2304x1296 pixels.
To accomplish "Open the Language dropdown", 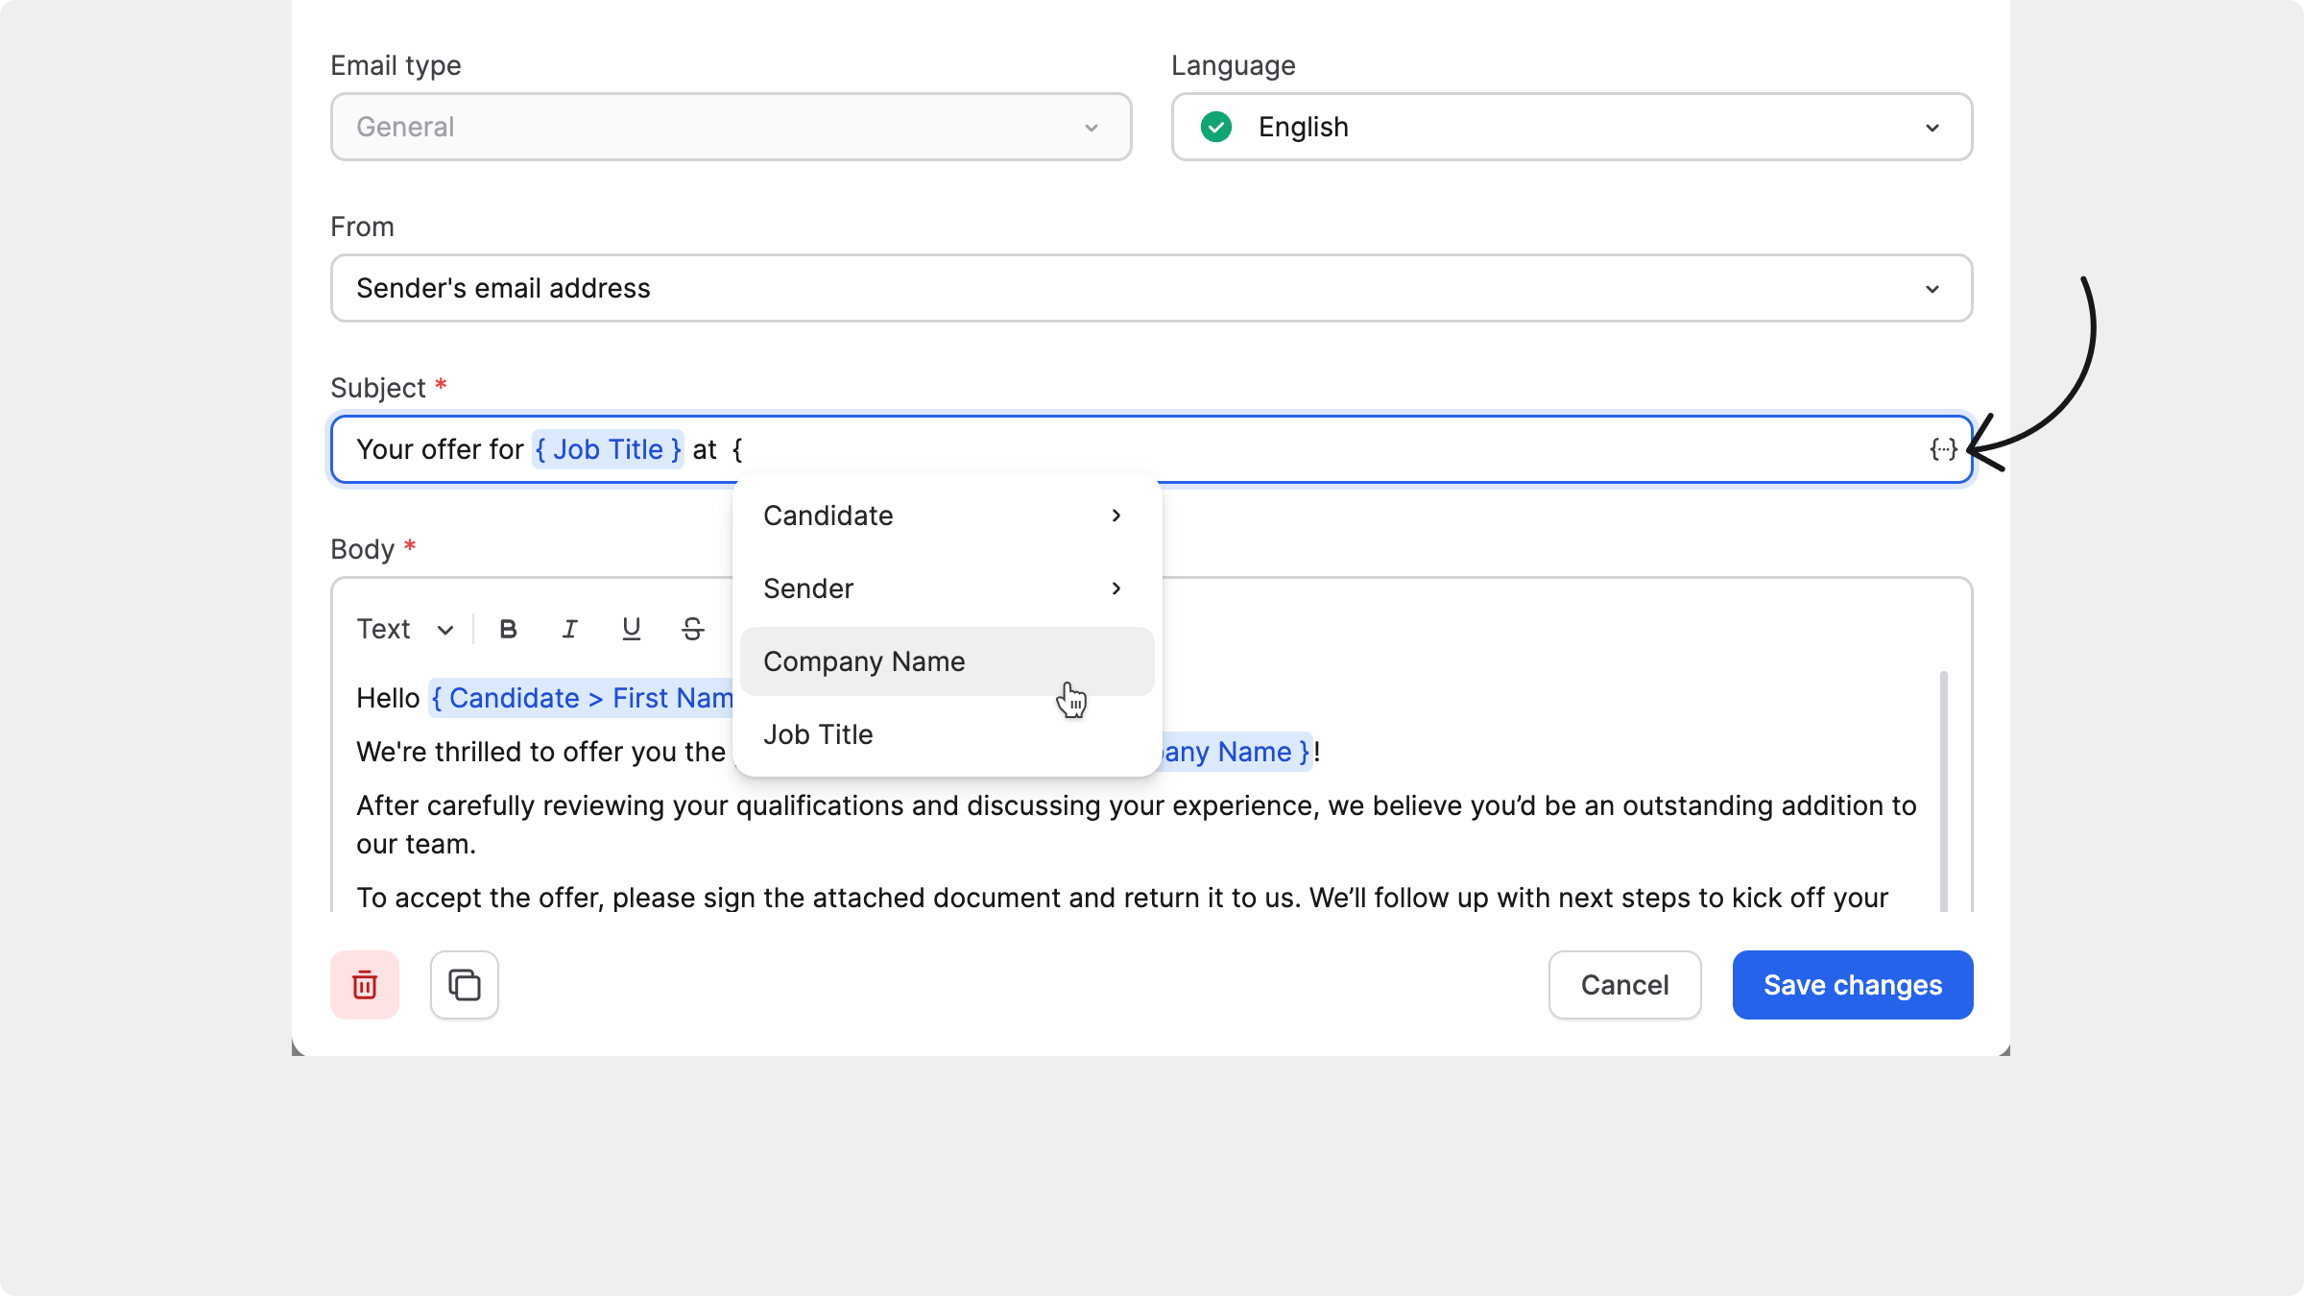I will [1571, 127].
